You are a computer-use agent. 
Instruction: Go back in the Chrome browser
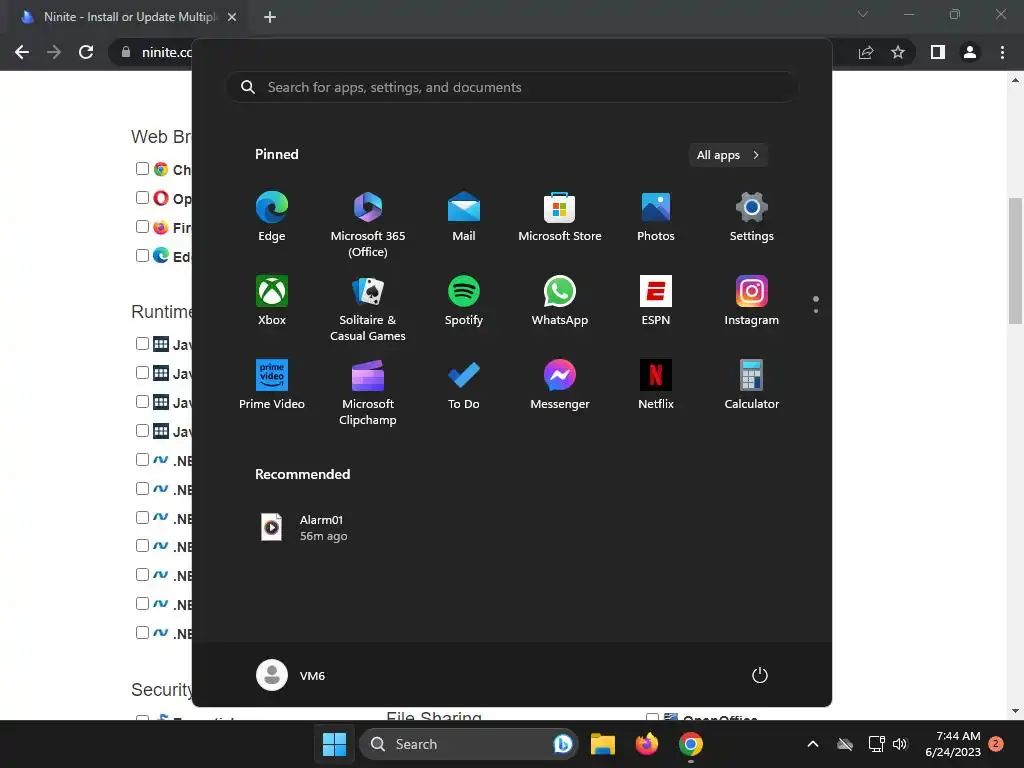pos(22,52)
